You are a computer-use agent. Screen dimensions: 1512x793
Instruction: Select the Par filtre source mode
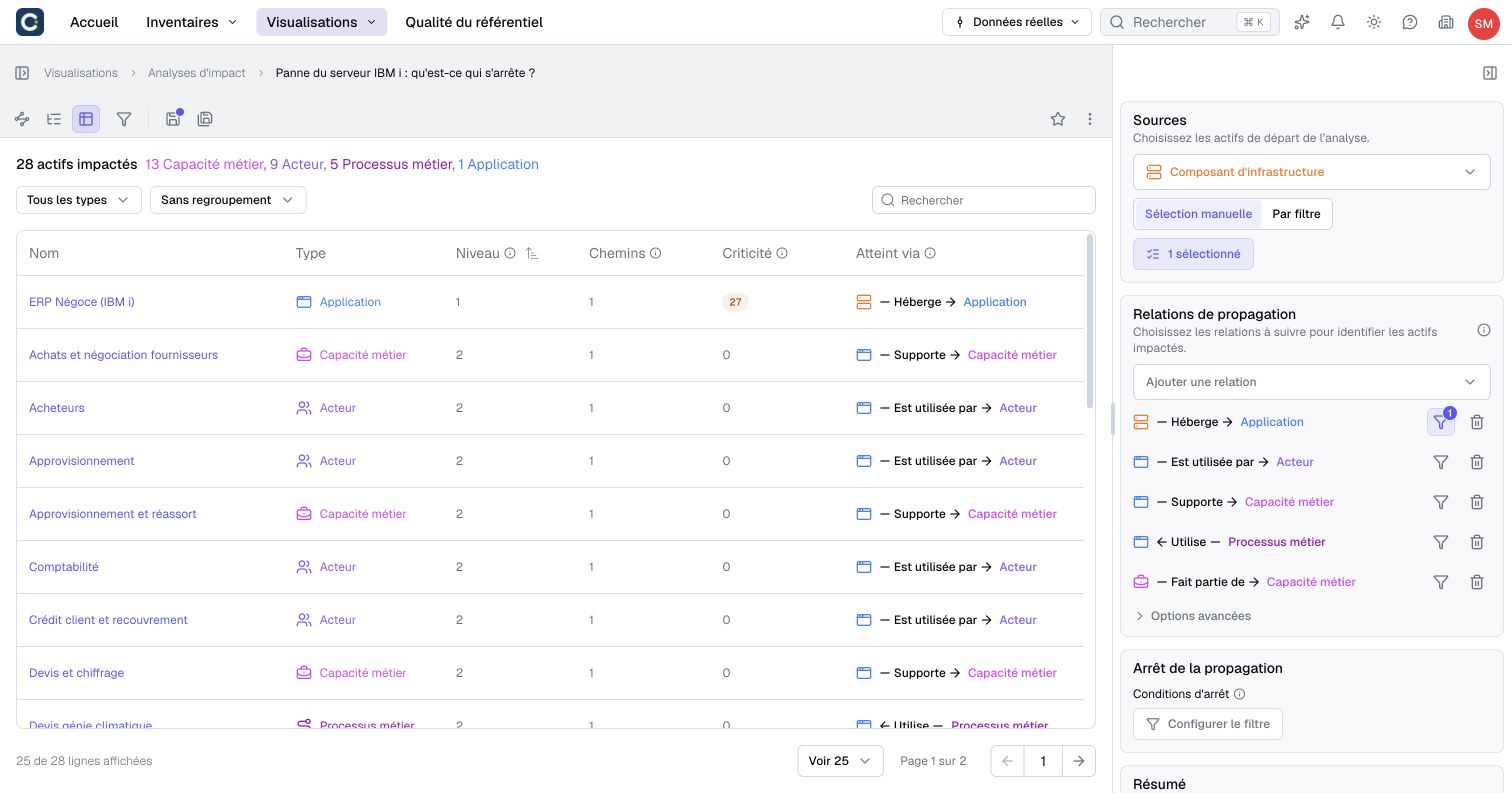(x=1296, y=214)
